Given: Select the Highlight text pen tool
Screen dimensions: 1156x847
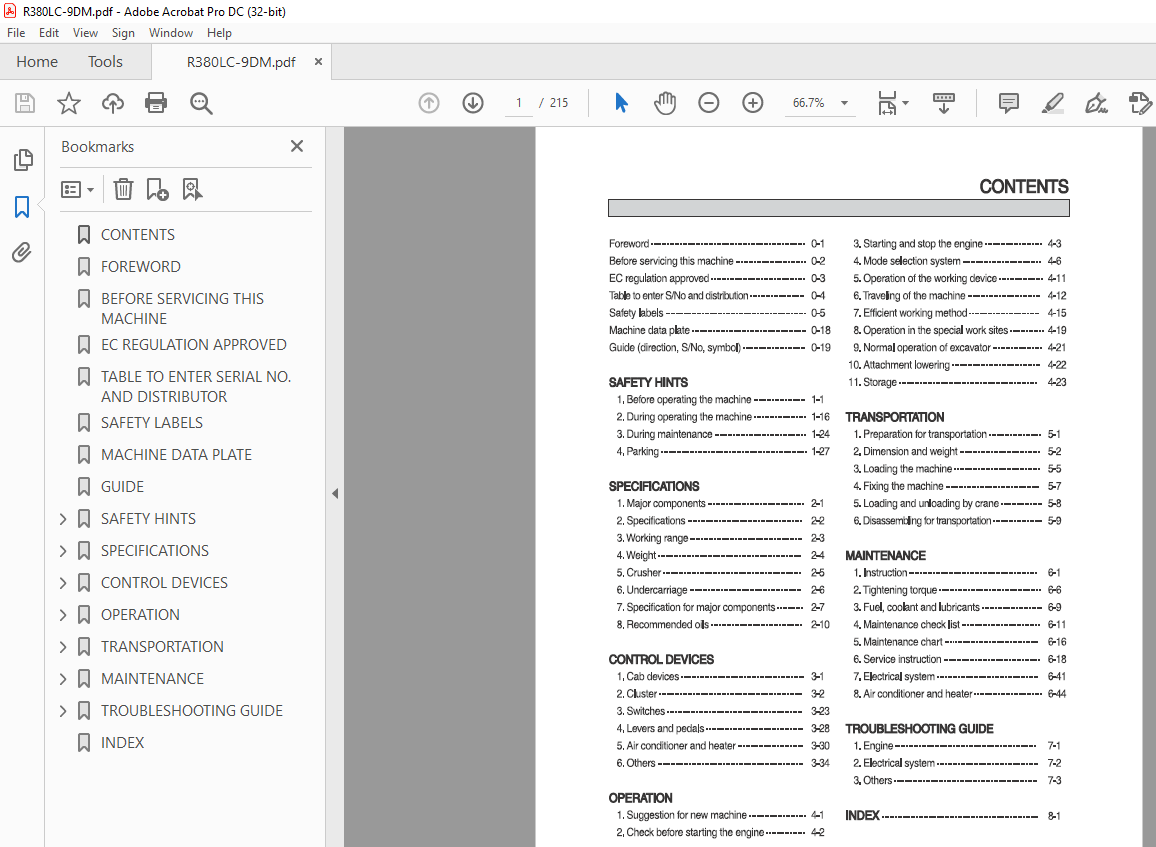Looking at the screenshot, I should pyautogui.click(x=1052, y=103).
